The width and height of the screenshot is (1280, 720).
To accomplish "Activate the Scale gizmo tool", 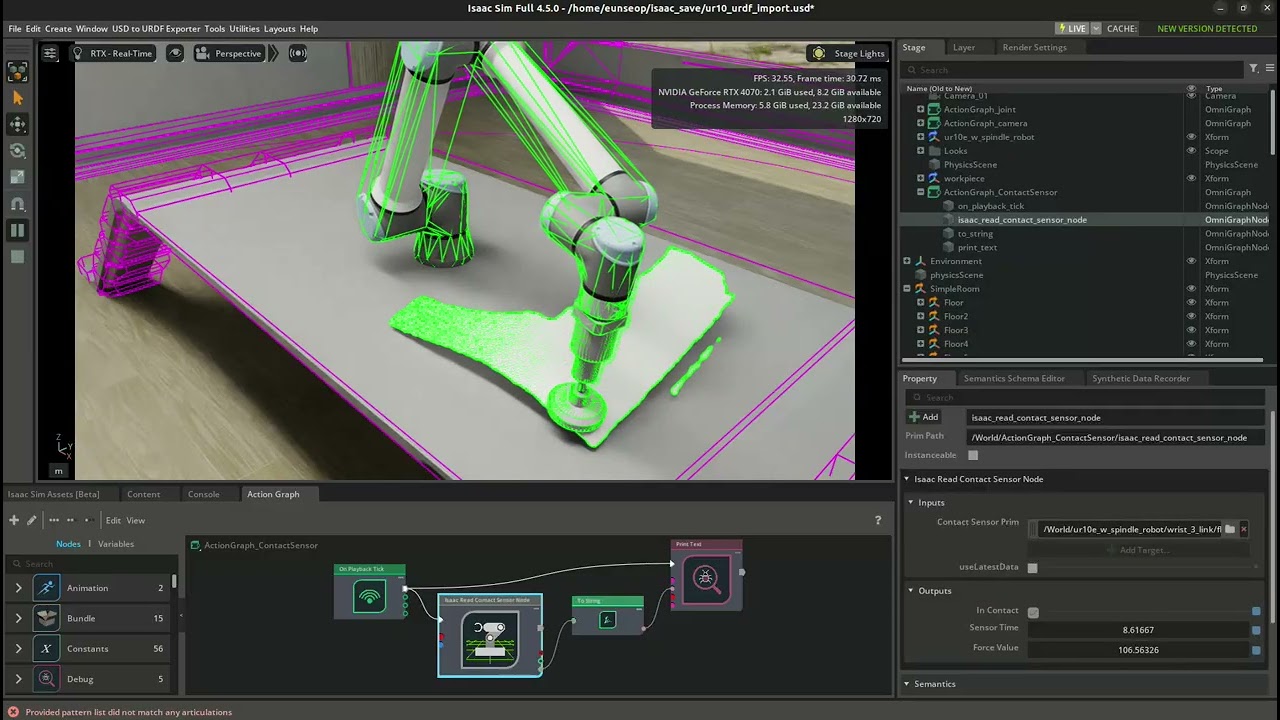I will (x=17, y=177).
